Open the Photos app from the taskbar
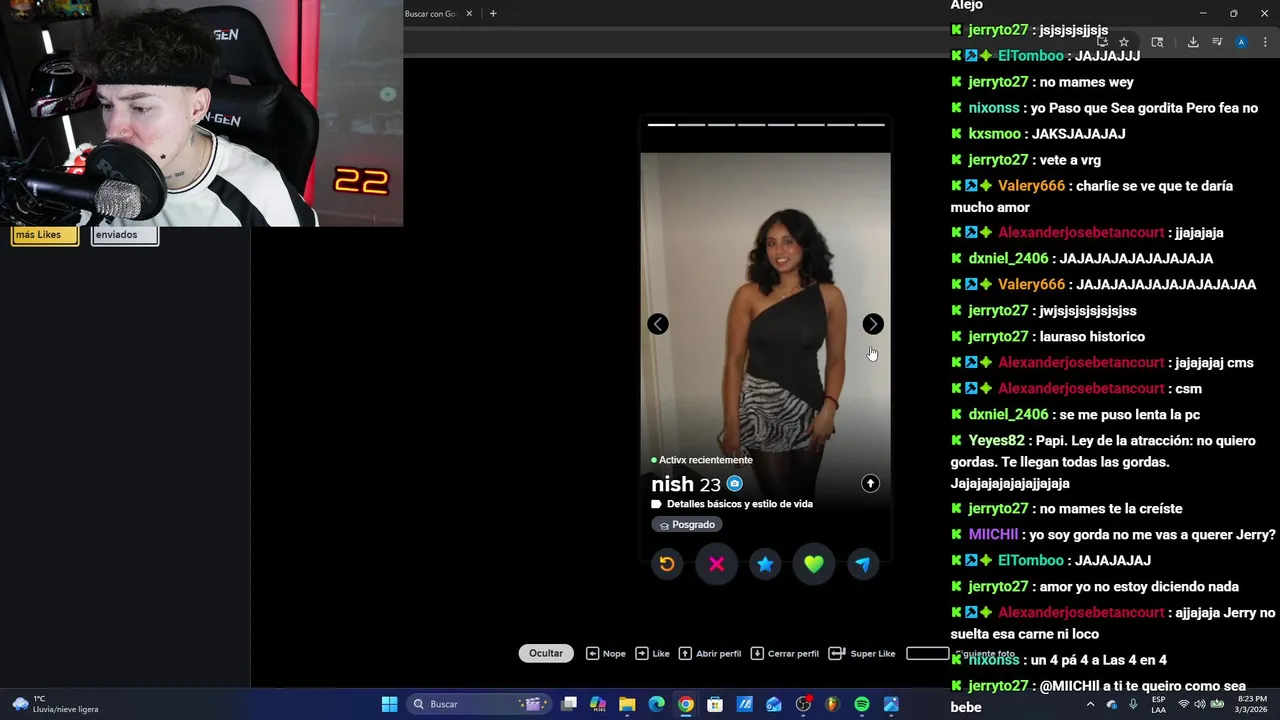 coord(891,704)
